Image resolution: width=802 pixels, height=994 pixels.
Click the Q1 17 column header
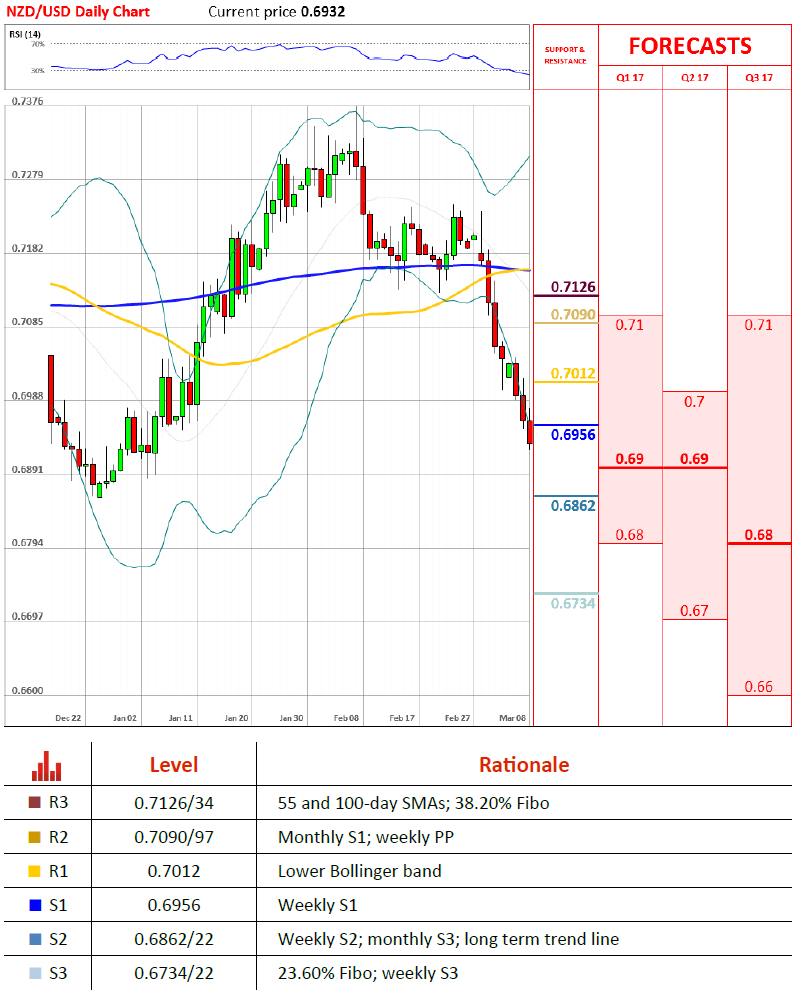pyautogui.click(x=630, y=77)
